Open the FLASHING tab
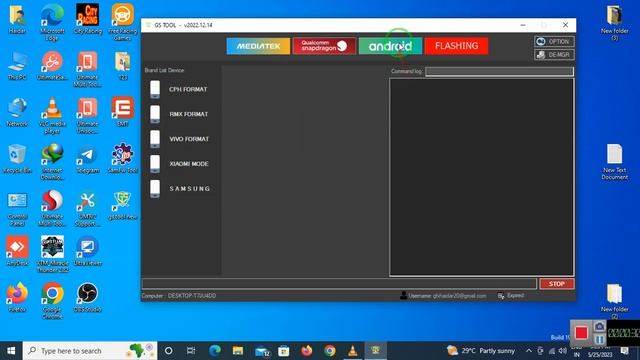 [456, 46]
